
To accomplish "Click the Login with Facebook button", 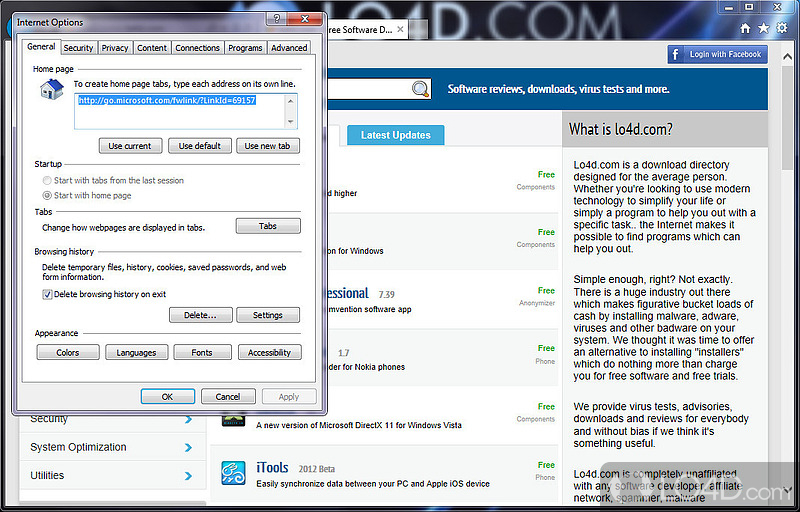I will 717,54.
